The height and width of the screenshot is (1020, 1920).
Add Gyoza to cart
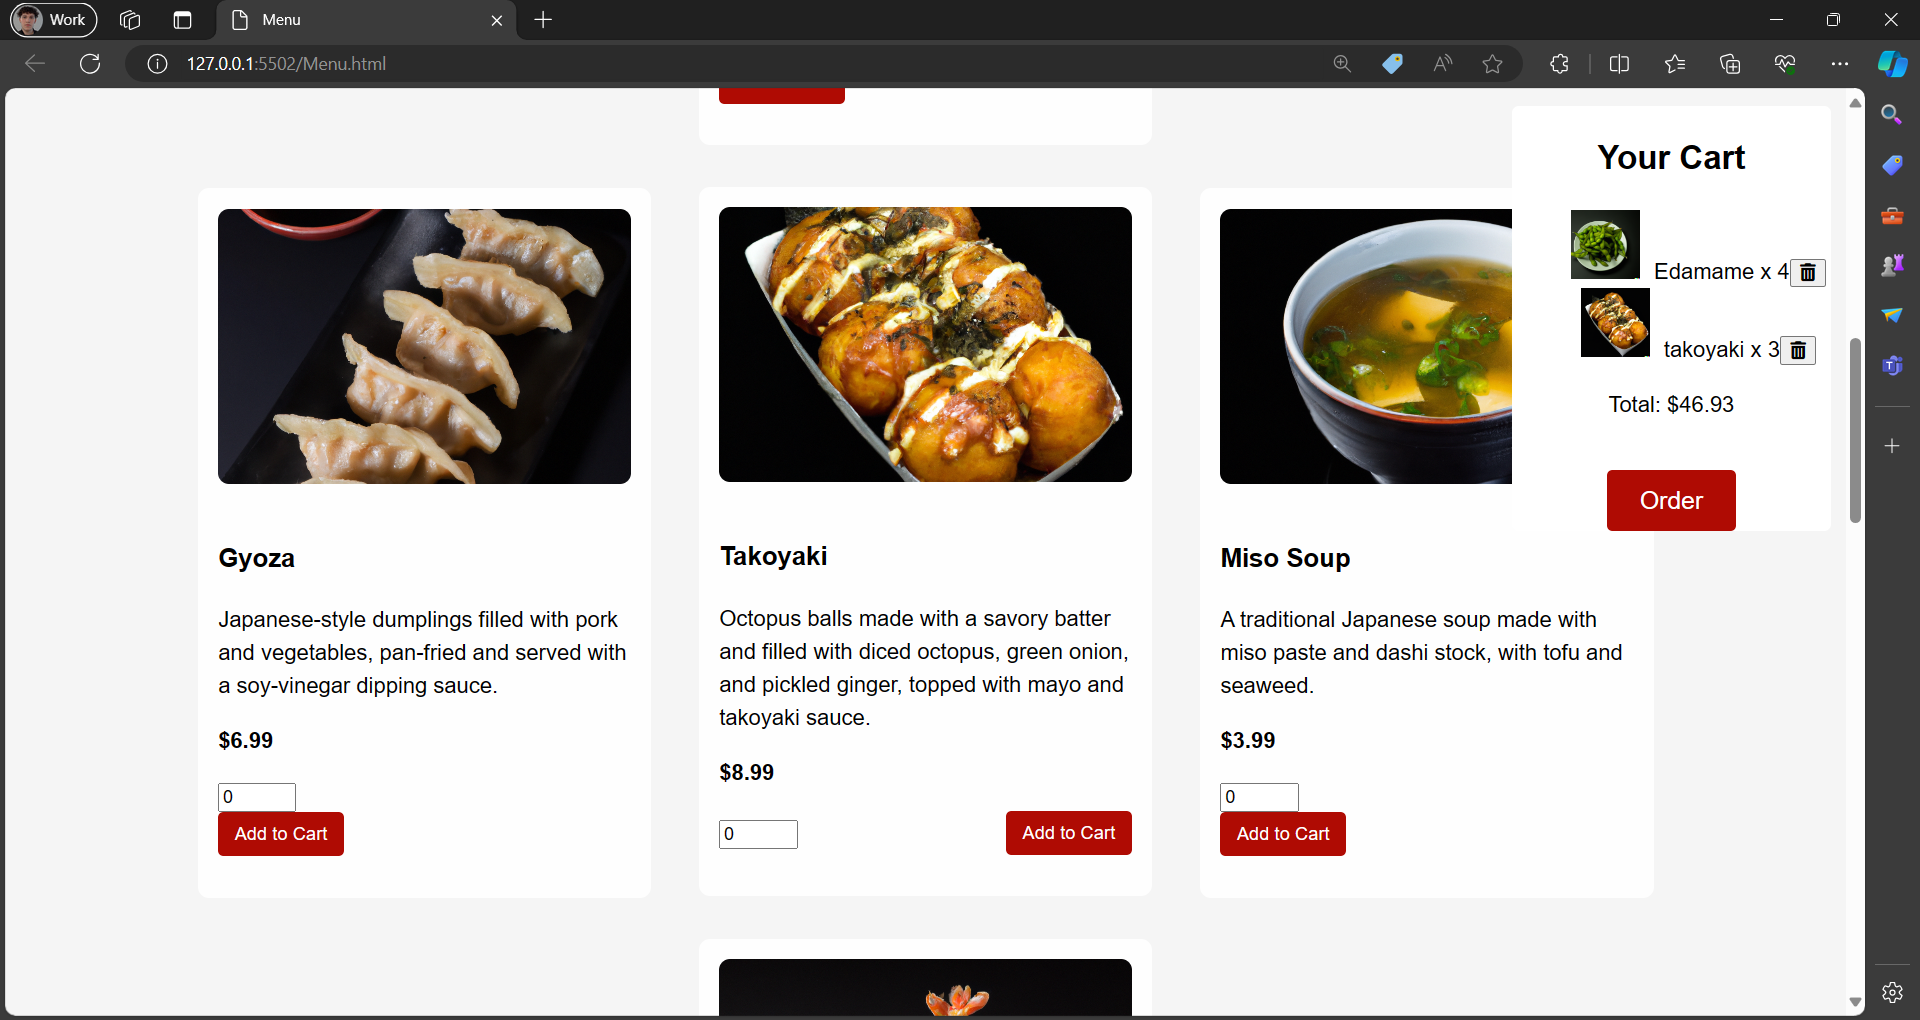click(281, 834)
